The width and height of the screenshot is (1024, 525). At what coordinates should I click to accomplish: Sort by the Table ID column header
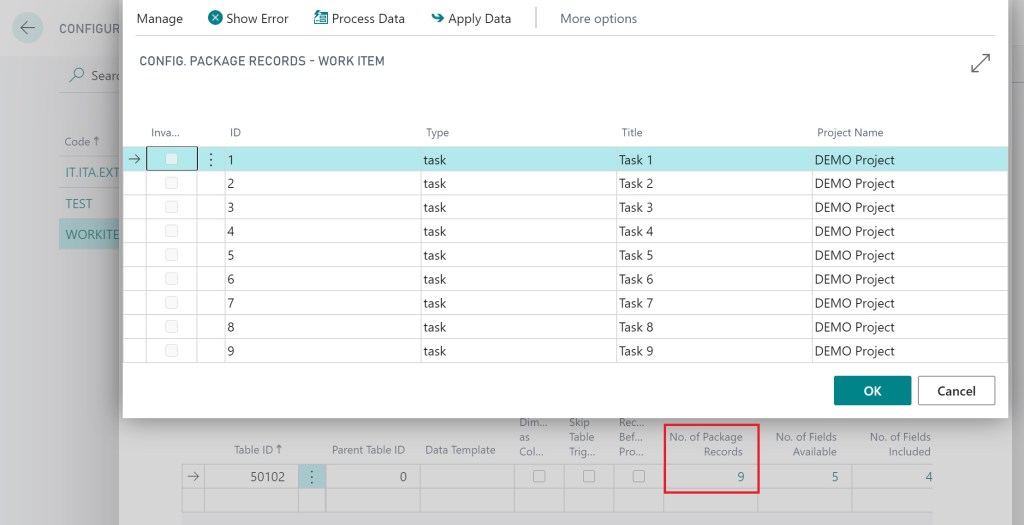pos(259,450)
